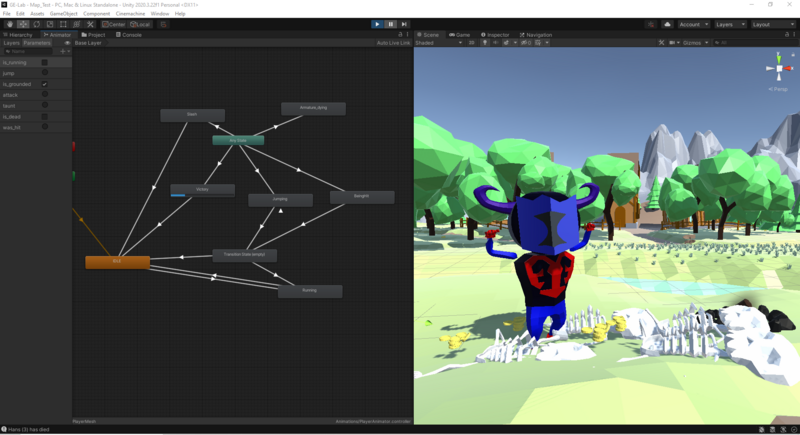The height and width of the screenshot is (435, 800).
Task: Select the Move tool
Action: [x=23, y=24]
